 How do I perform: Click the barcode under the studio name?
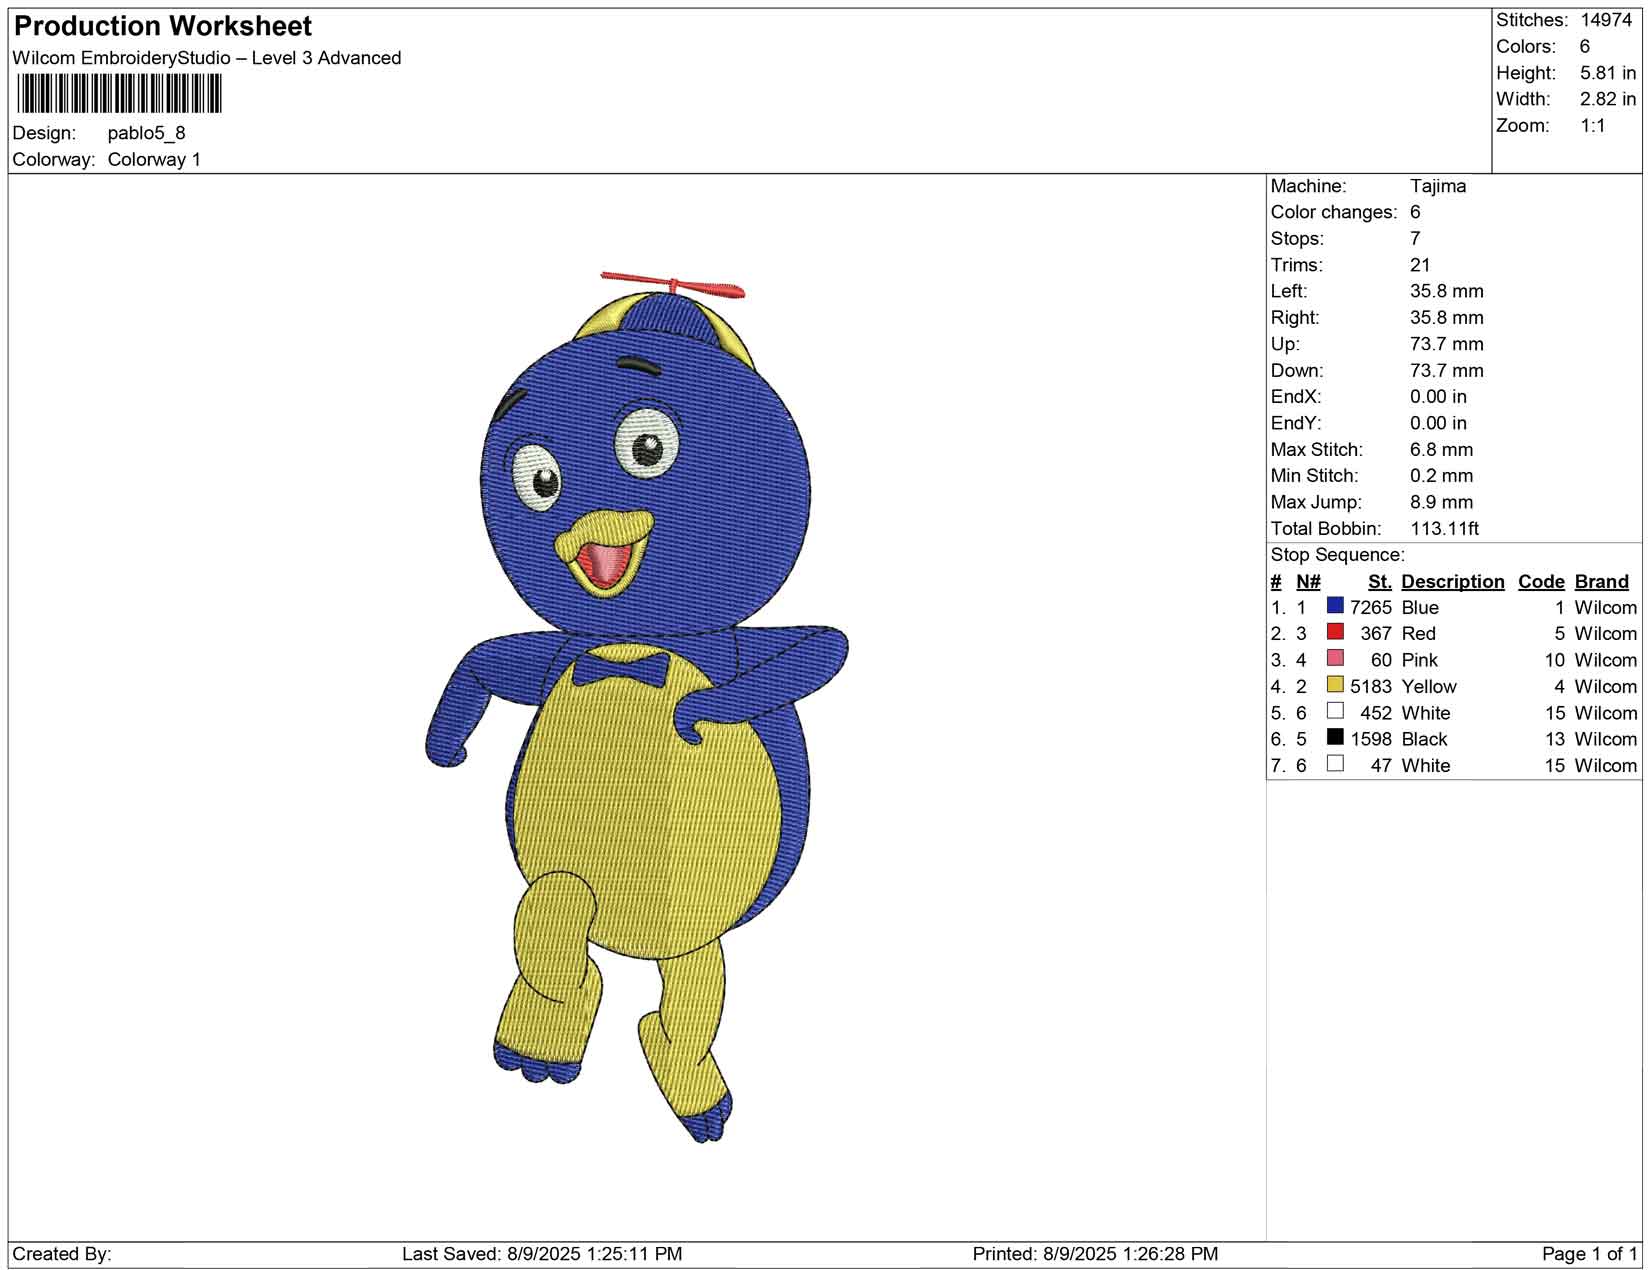pyautogui.click(x=119, y=94)
